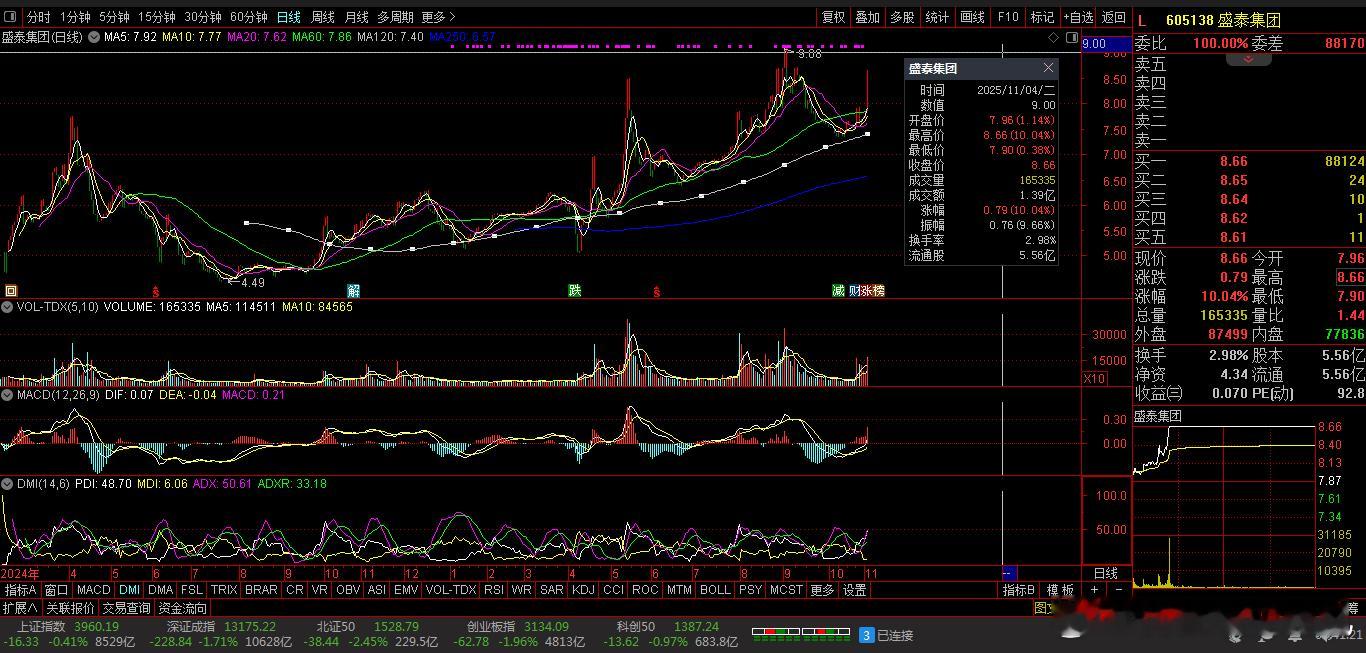Image resolution: width=1366 pixels, height=653 pixels.
Task: Click the 减 event marker on the chart
Action: coord(838,291)
